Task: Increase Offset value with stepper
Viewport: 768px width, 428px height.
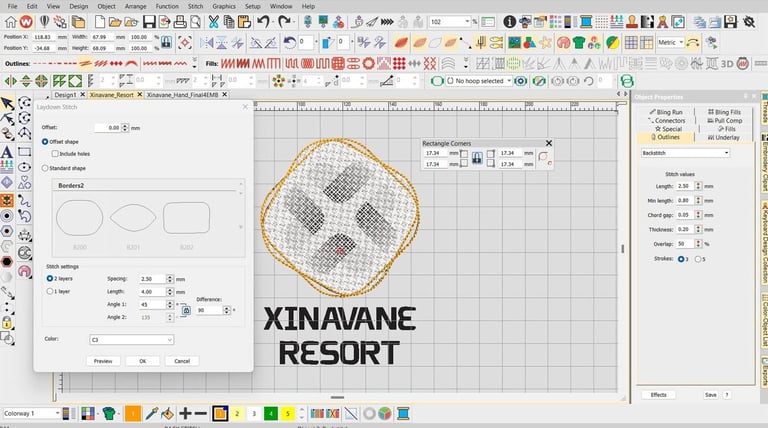Action: coord(125,126)
